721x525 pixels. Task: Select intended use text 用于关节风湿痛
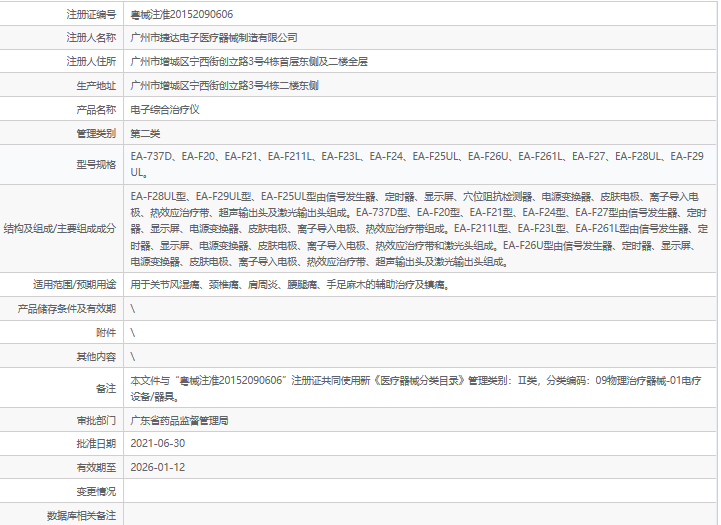coord(290,285)
